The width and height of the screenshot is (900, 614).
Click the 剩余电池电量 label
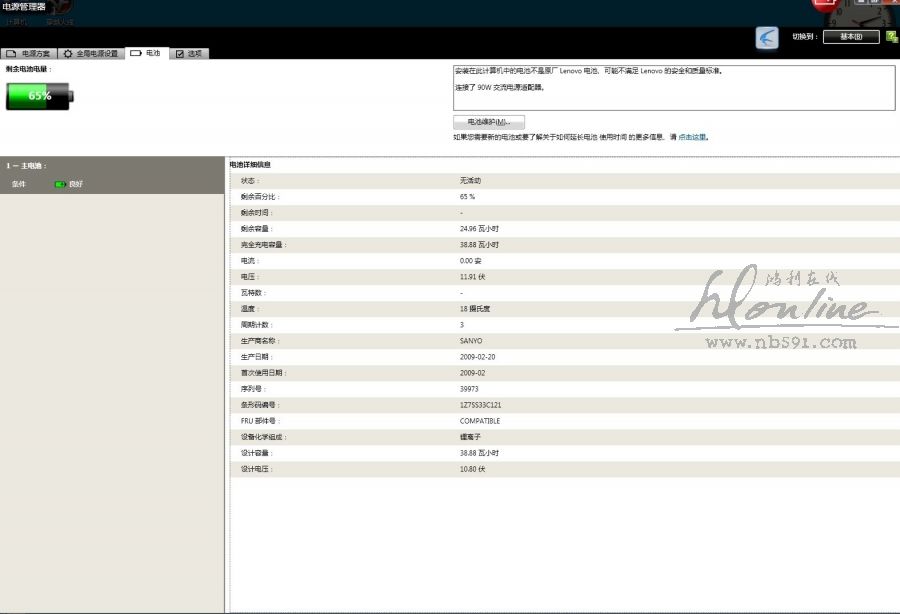point(29,69)
